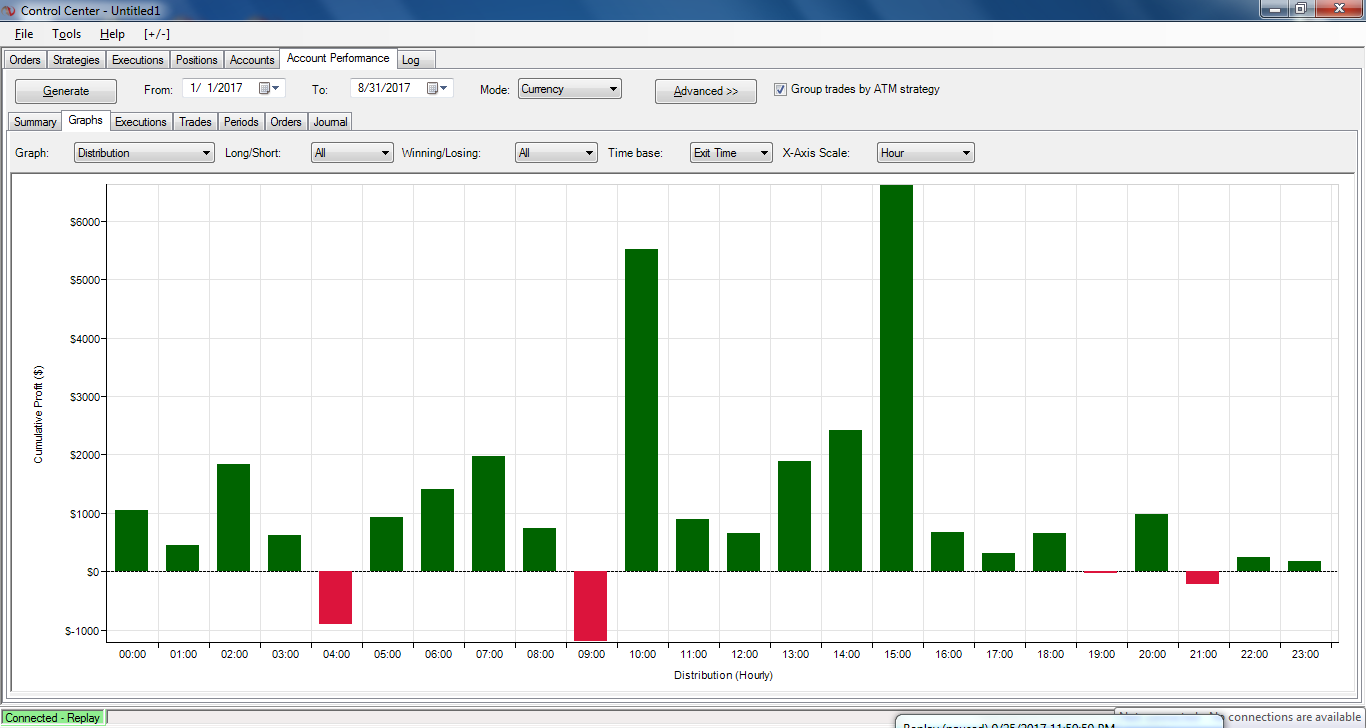The height and width of the screenshot is (728, 1366).
Task: Click the "$6000" y-axis label
Action: click(x=84, y=222)
